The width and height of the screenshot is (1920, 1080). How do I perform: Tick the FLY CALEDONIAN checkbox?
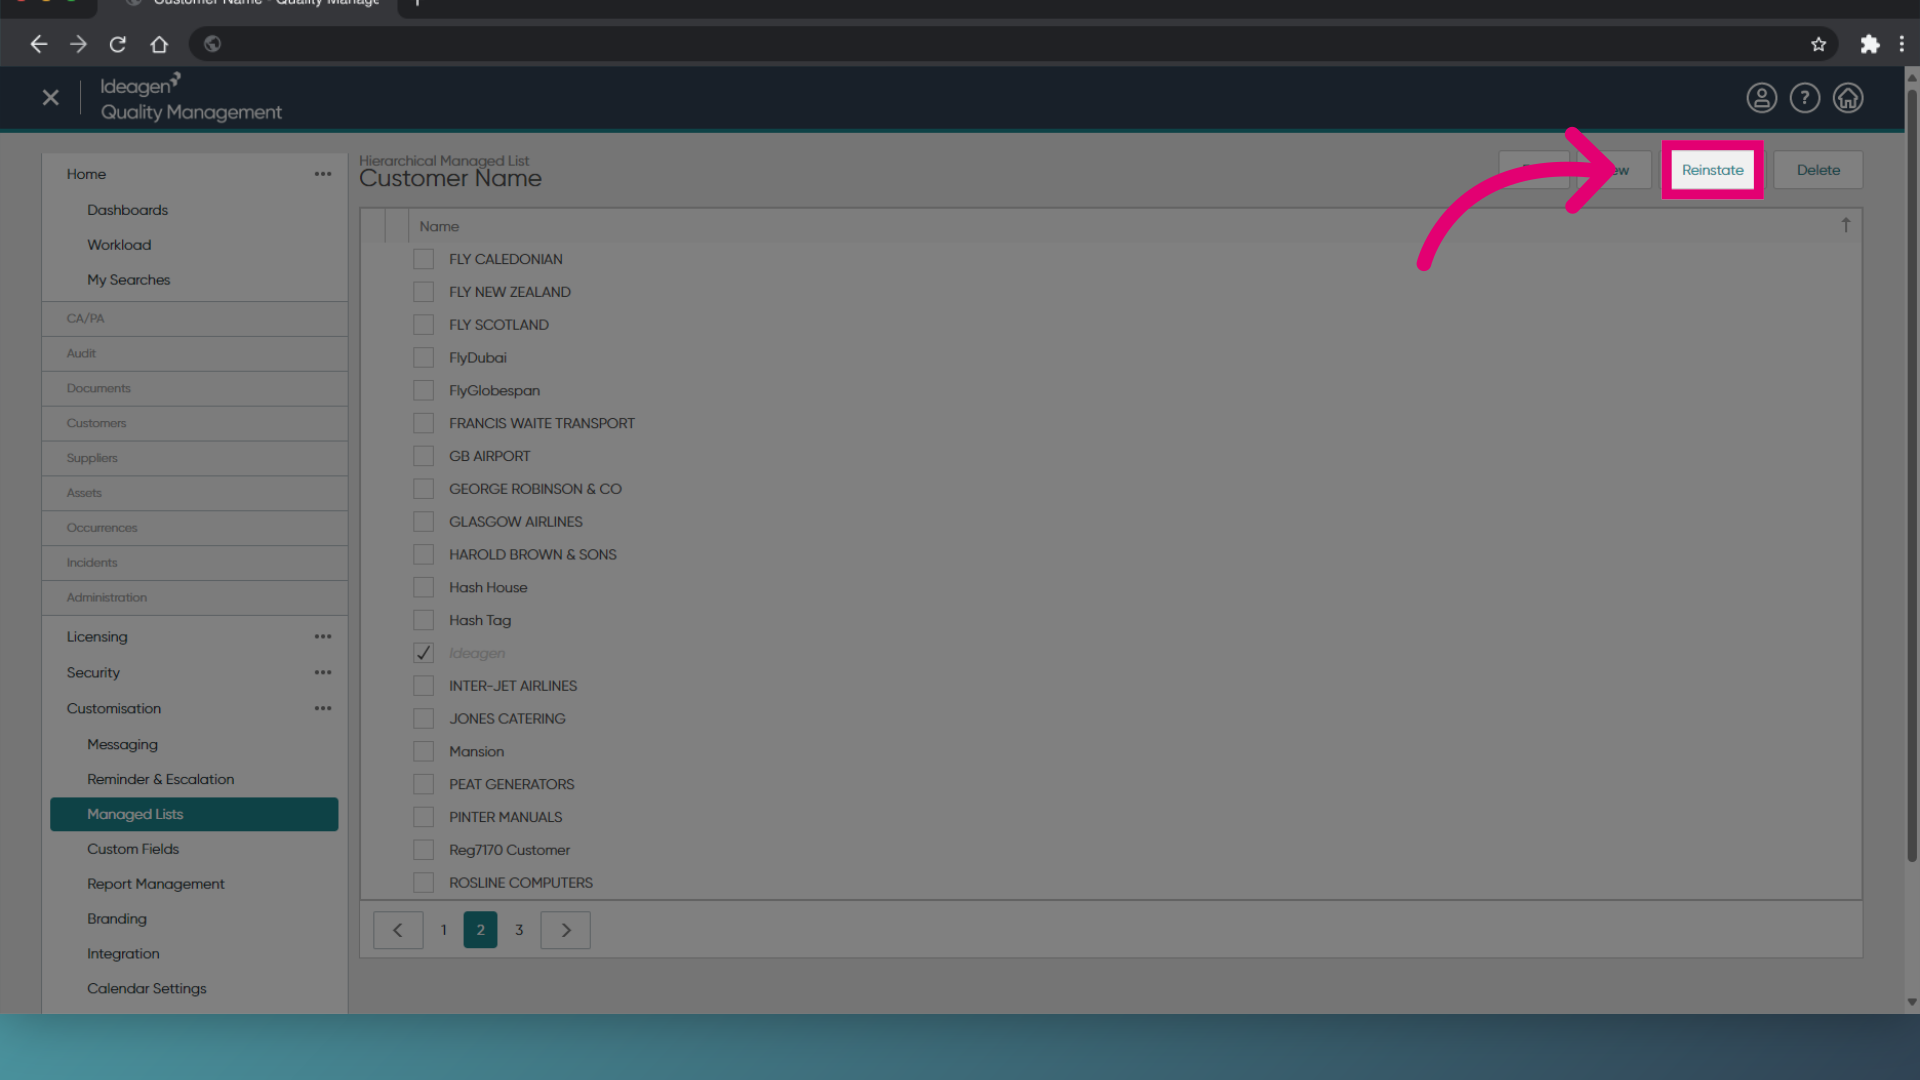coord(424,259)
